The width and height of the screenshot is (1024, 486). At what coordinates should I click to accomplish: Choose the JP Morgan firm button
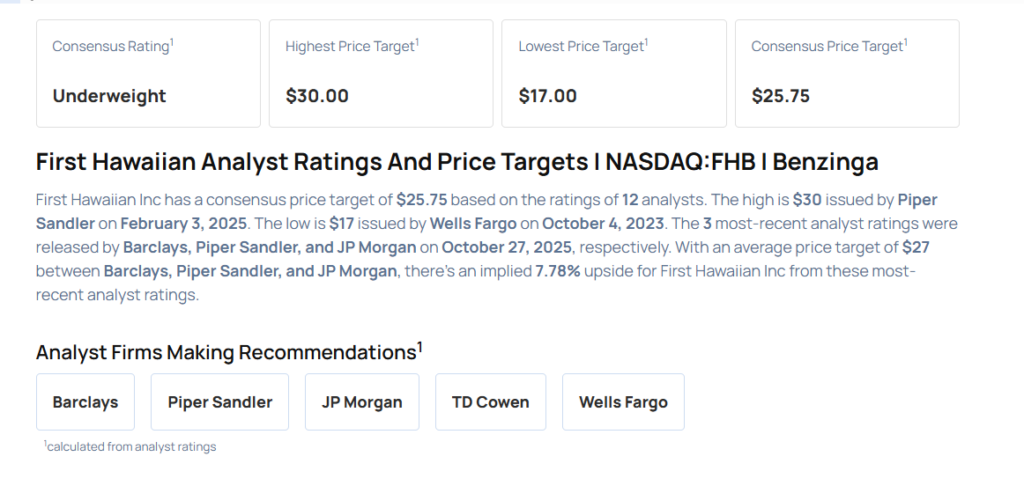[x=362, y=402]
